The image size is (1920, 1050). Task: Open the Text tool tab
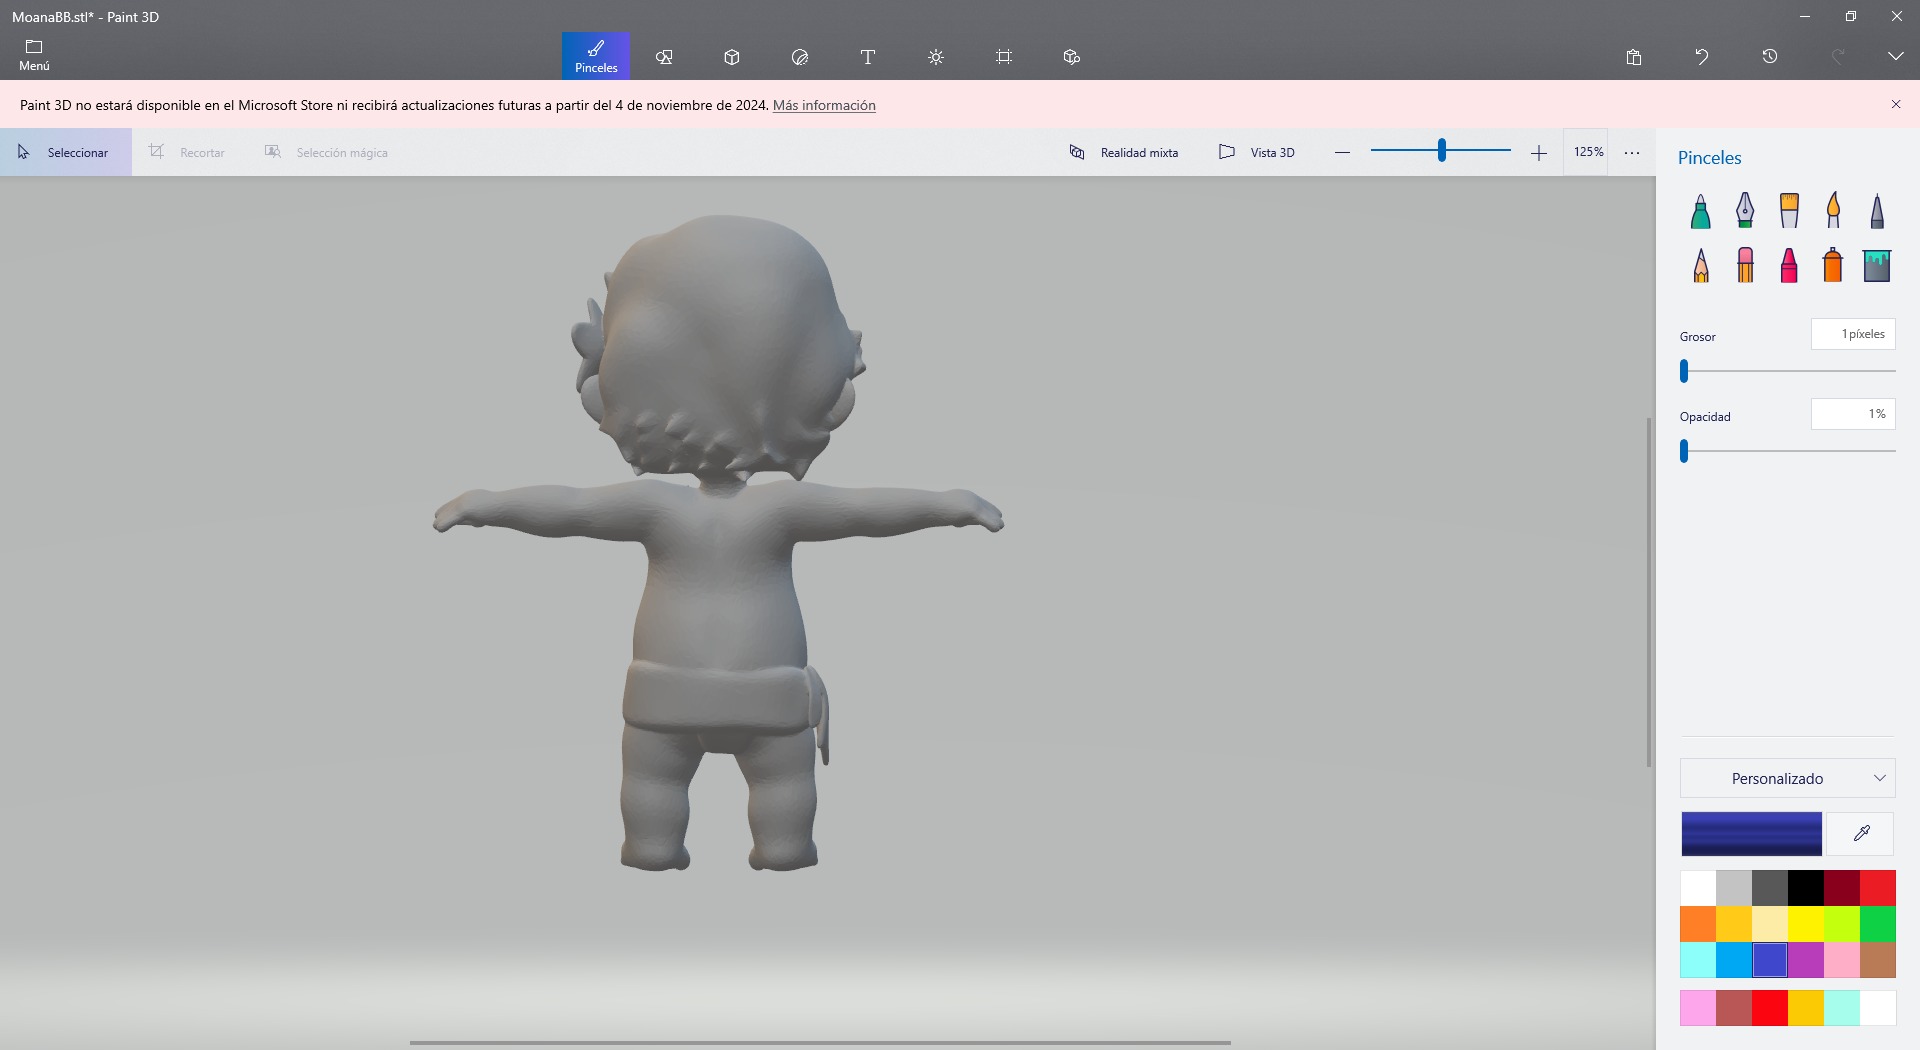point(868,57)
